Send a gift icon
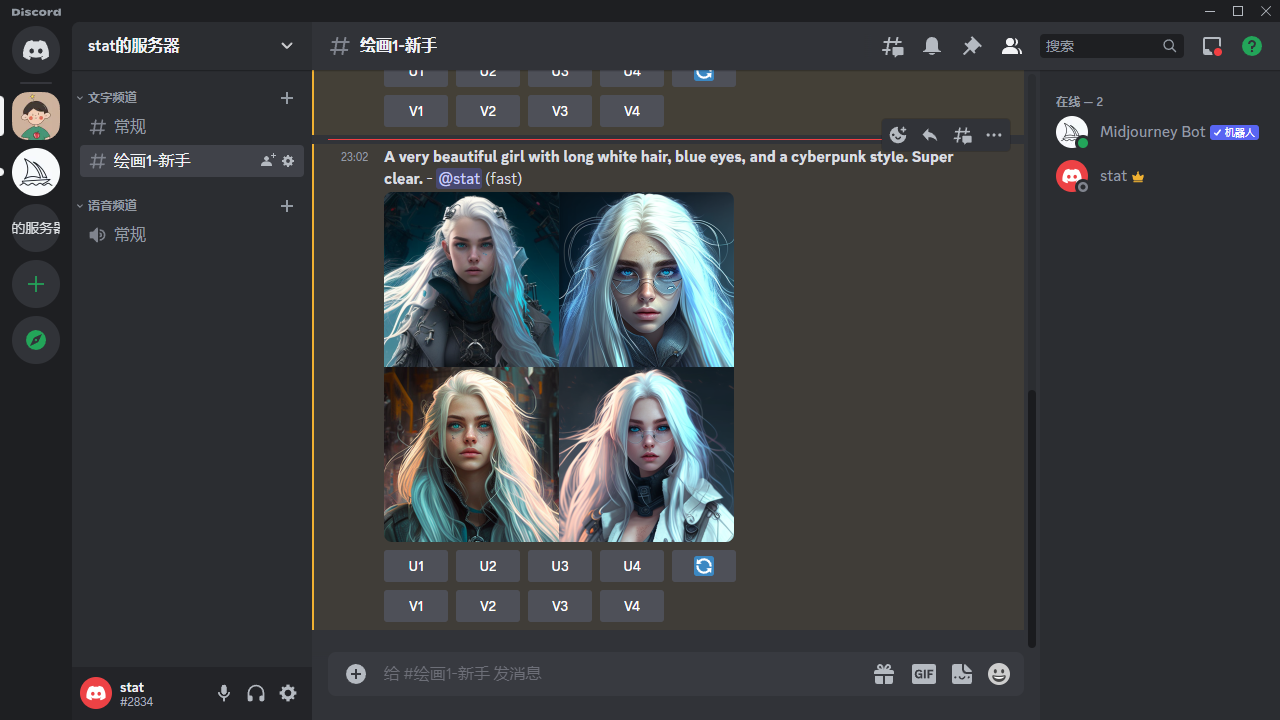1280x720 pixels. pos(884,674)
